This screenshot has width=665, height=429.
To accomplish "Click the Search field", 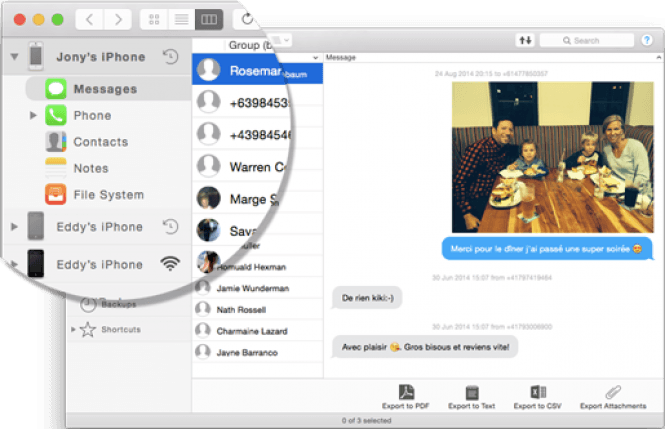I will 587,40.
